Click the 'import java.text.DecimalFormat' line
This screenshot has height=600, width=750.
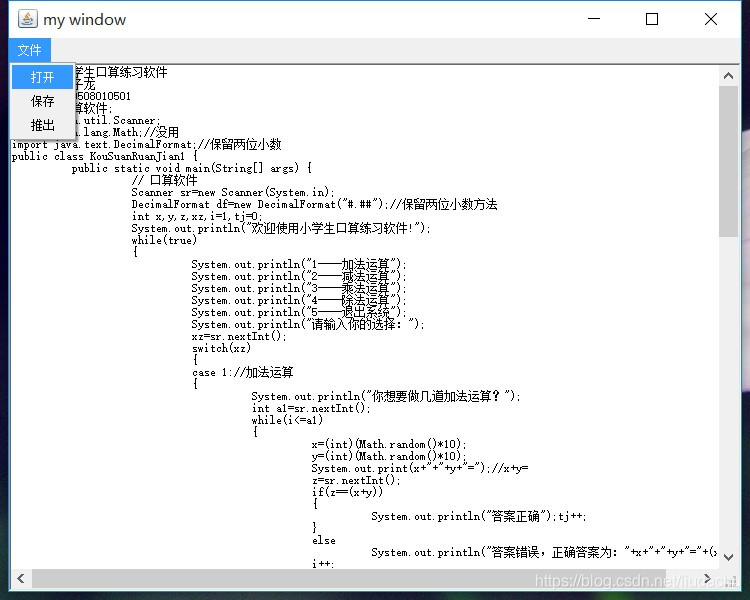pos(146,144)
